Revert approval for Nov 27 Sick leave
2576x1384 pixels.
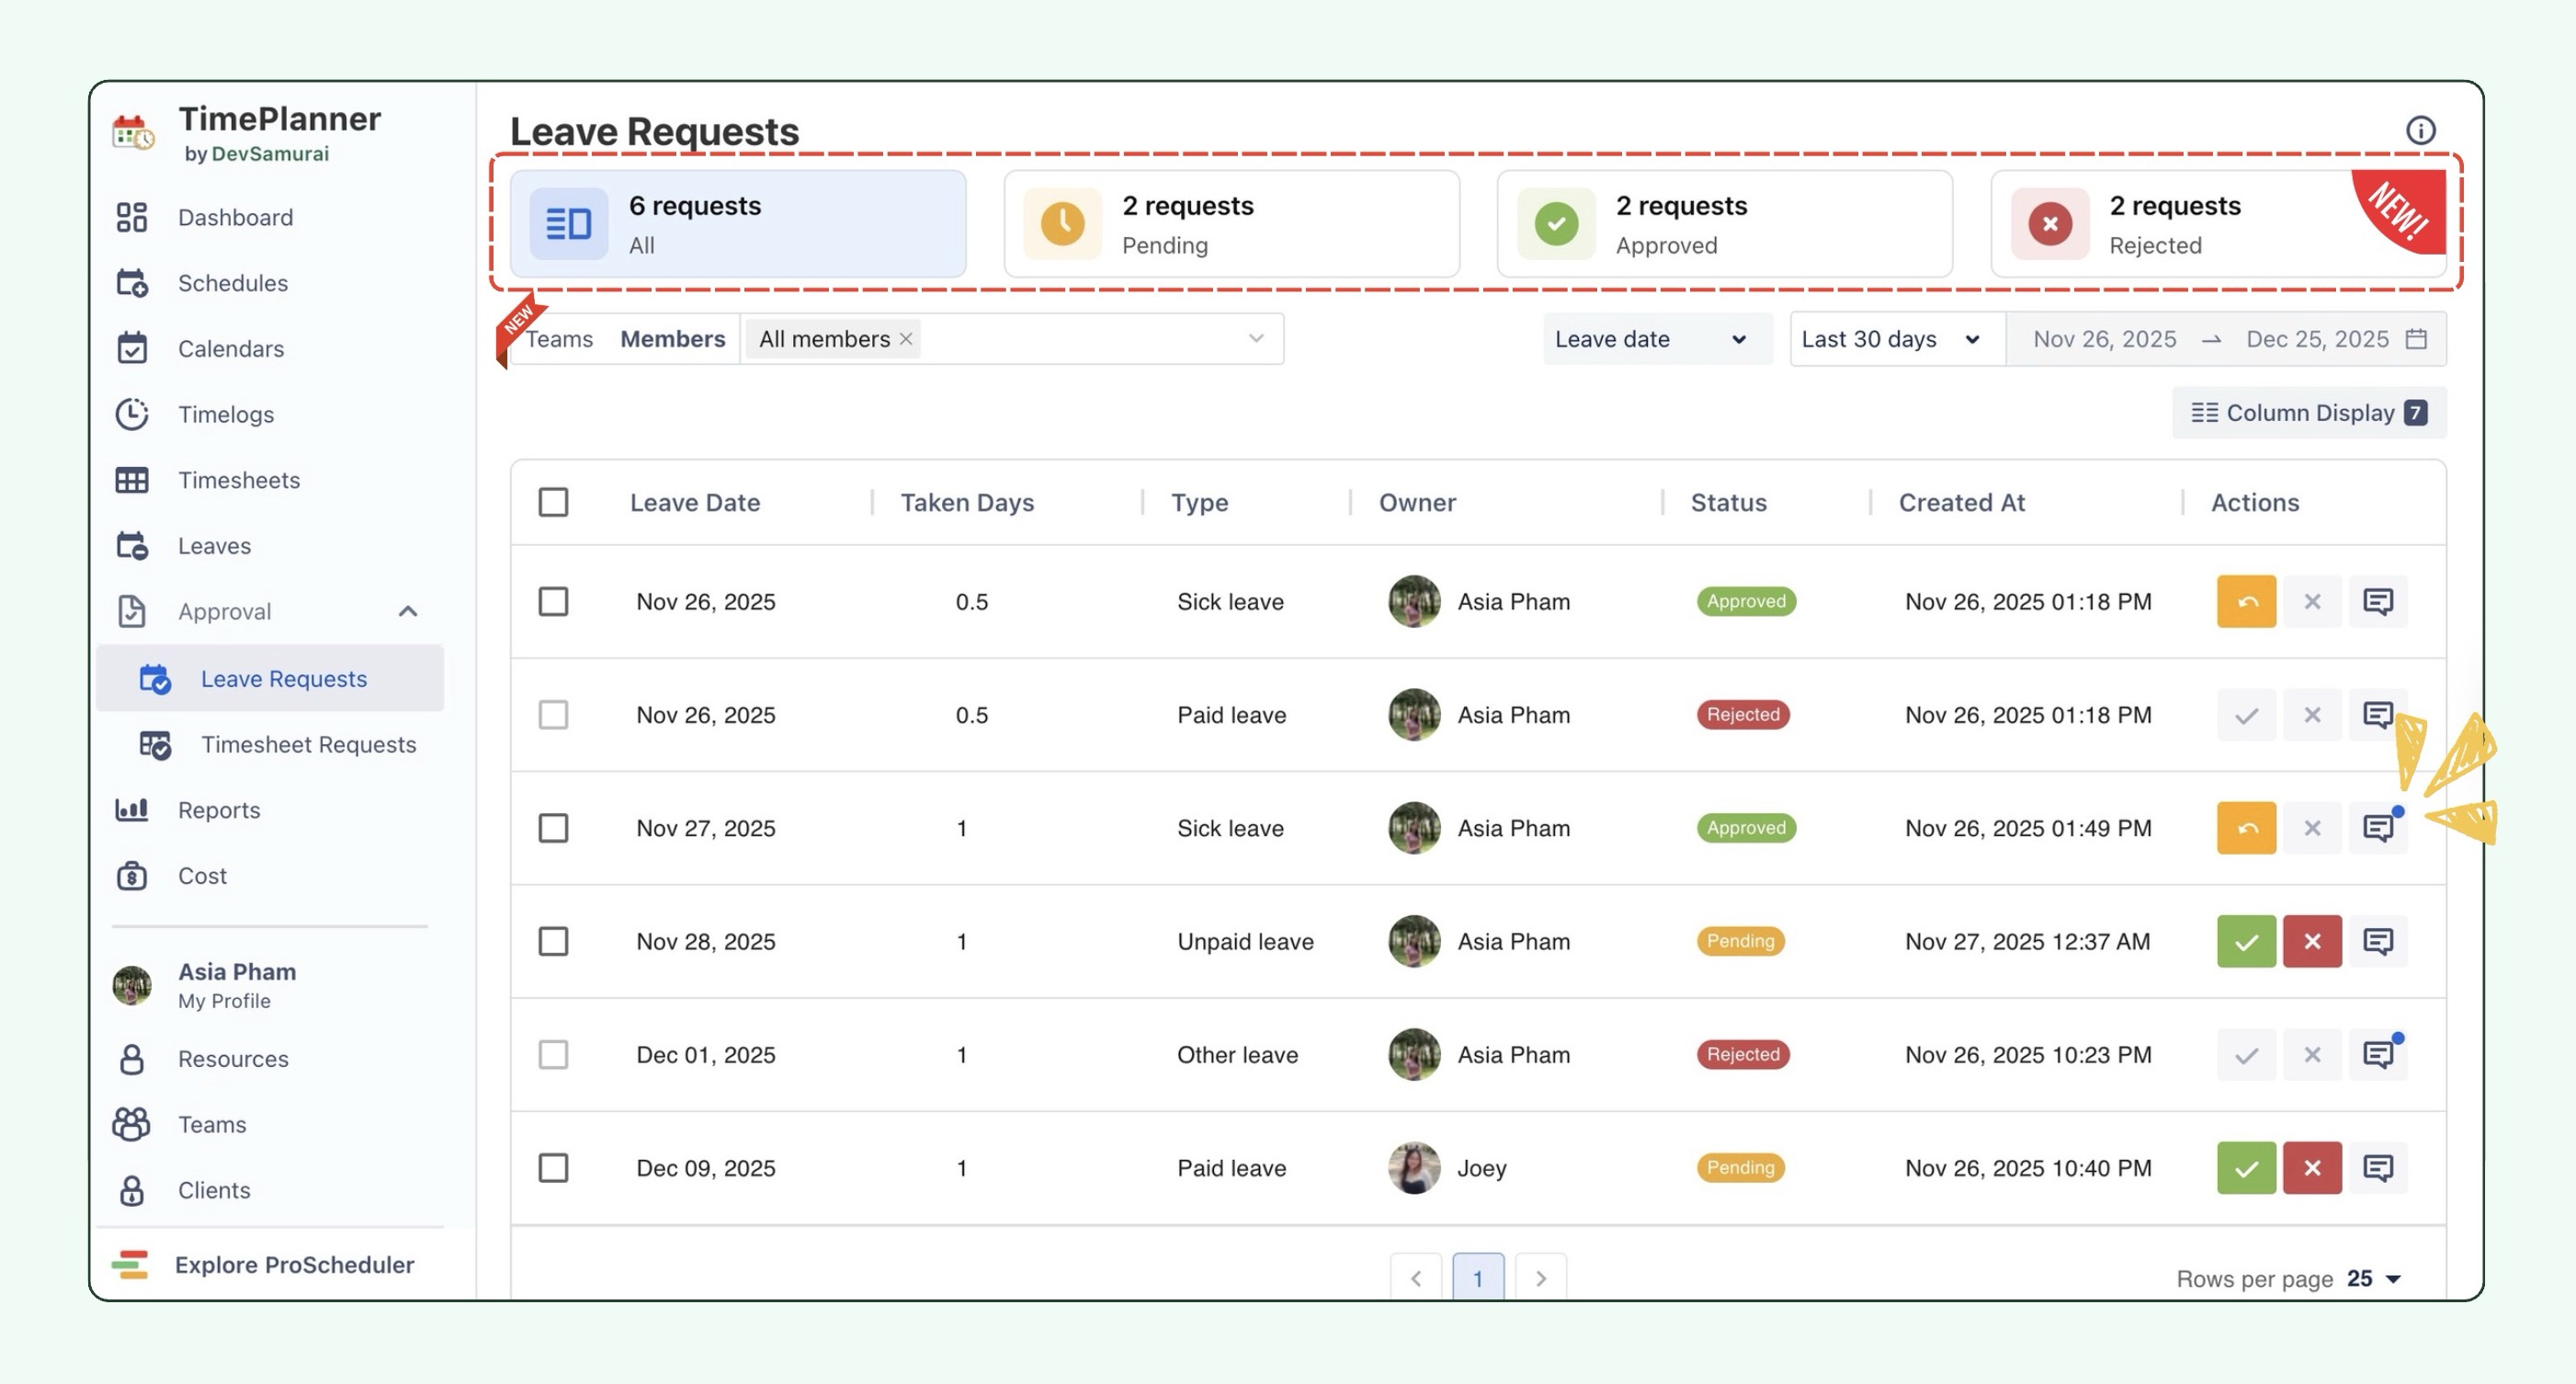2245,828
